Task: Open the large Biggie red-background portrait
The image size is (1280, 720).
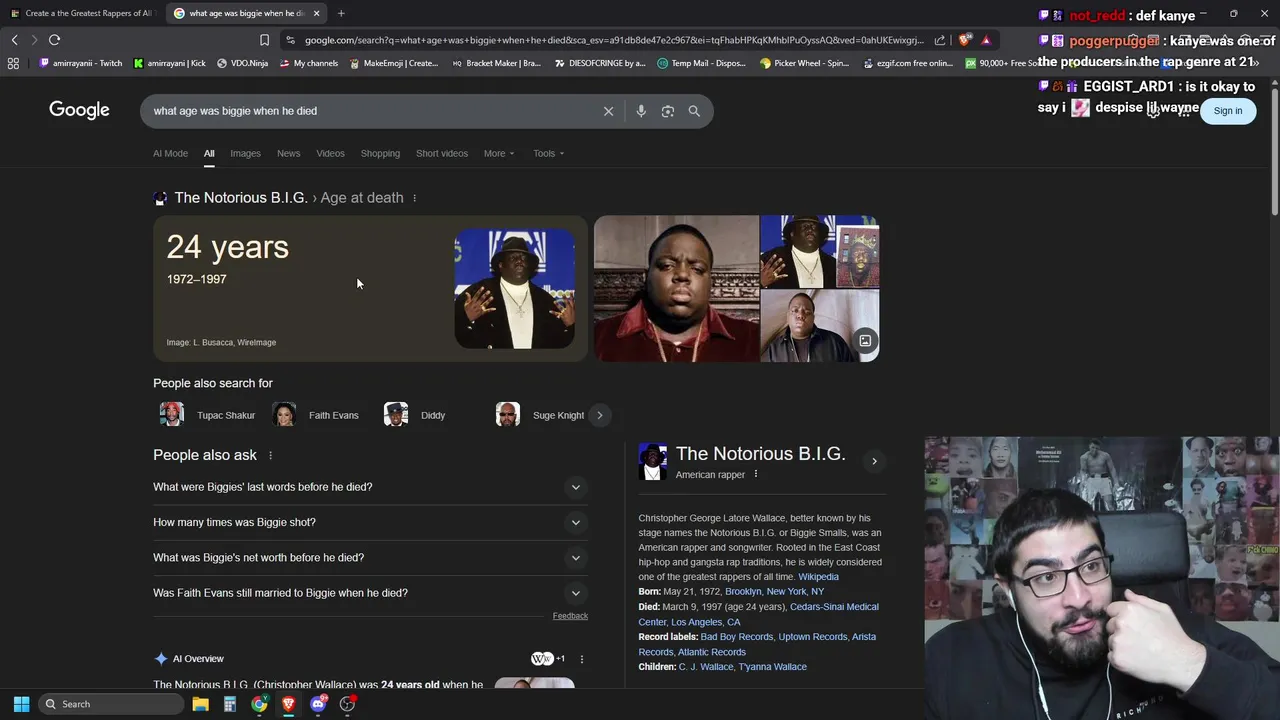Action: pyautogui.click(x=676, y=288)
